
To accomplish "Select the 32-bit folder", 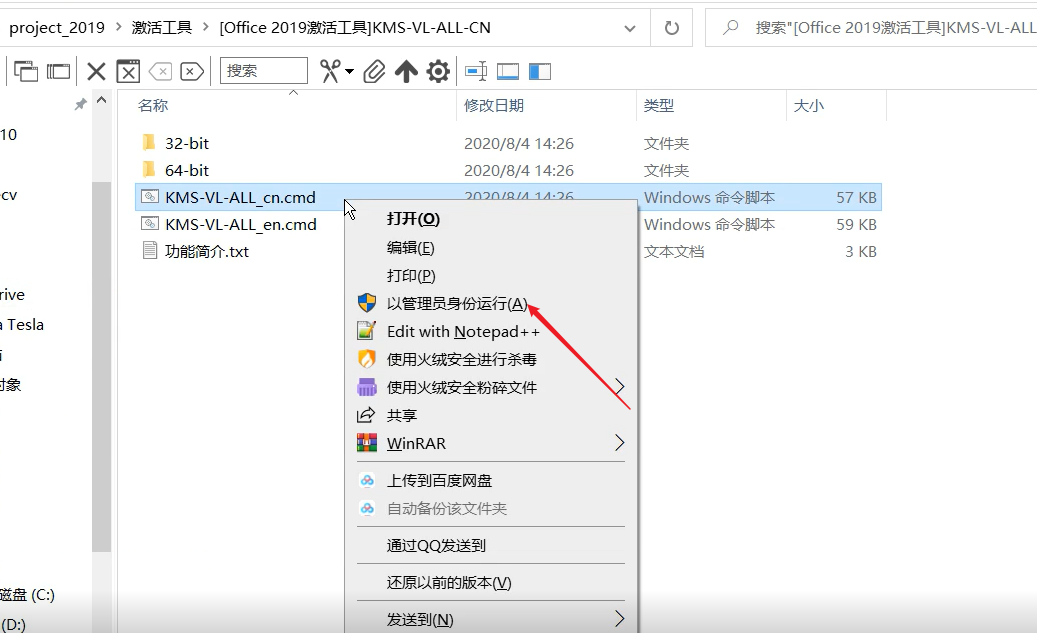I will tap(187, 144).
